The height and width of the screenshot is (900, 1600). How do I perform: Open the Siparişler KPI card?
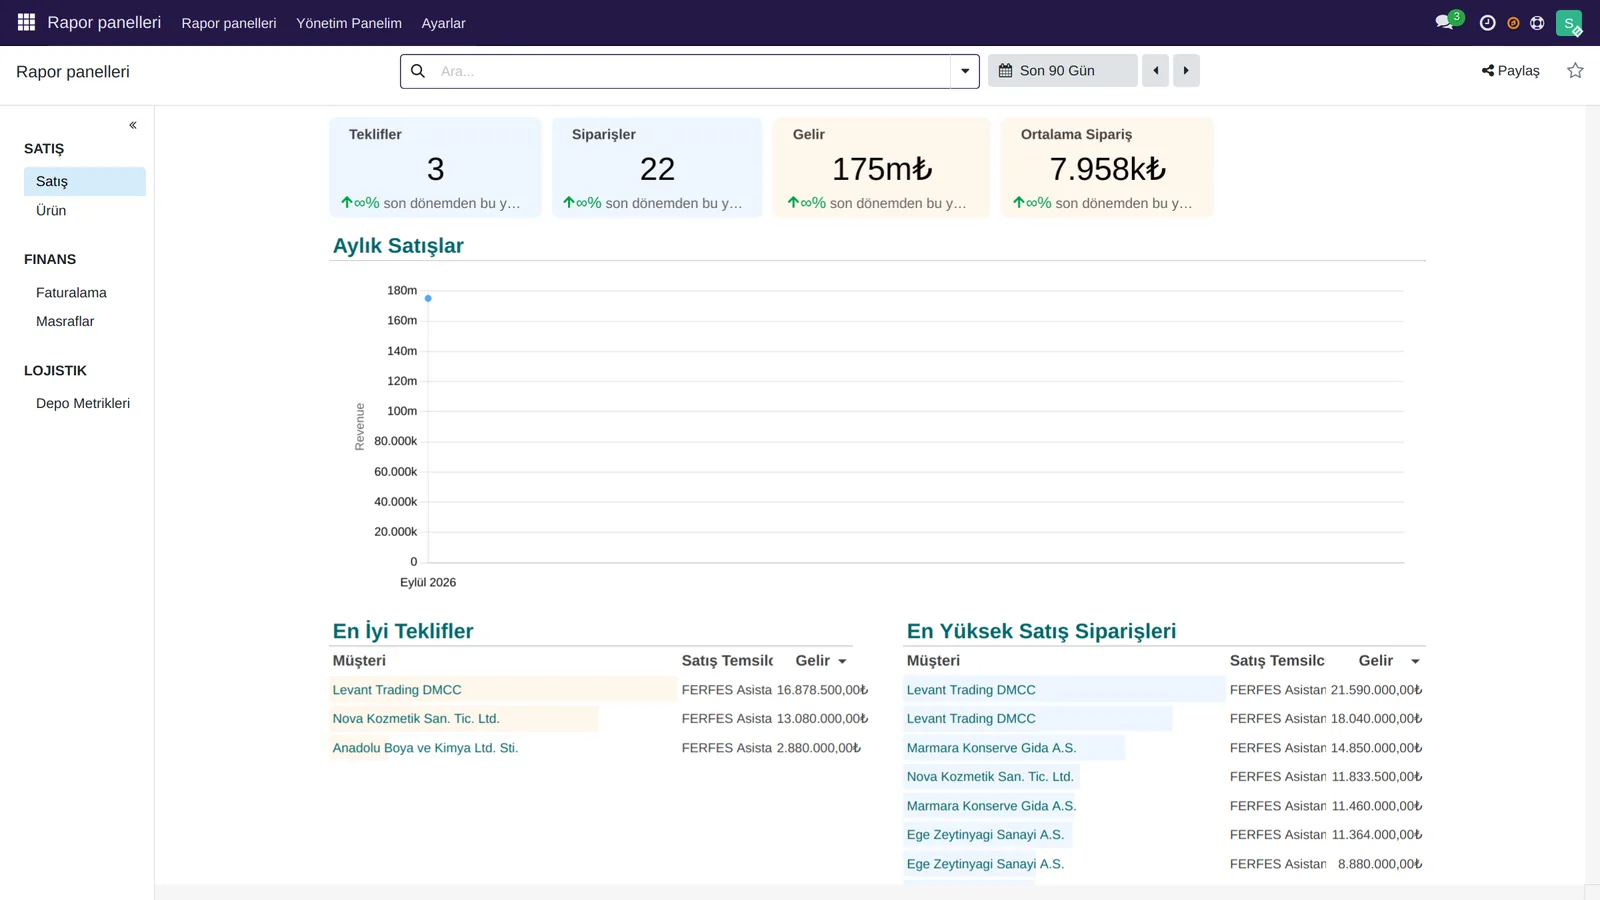pos(657,167)
